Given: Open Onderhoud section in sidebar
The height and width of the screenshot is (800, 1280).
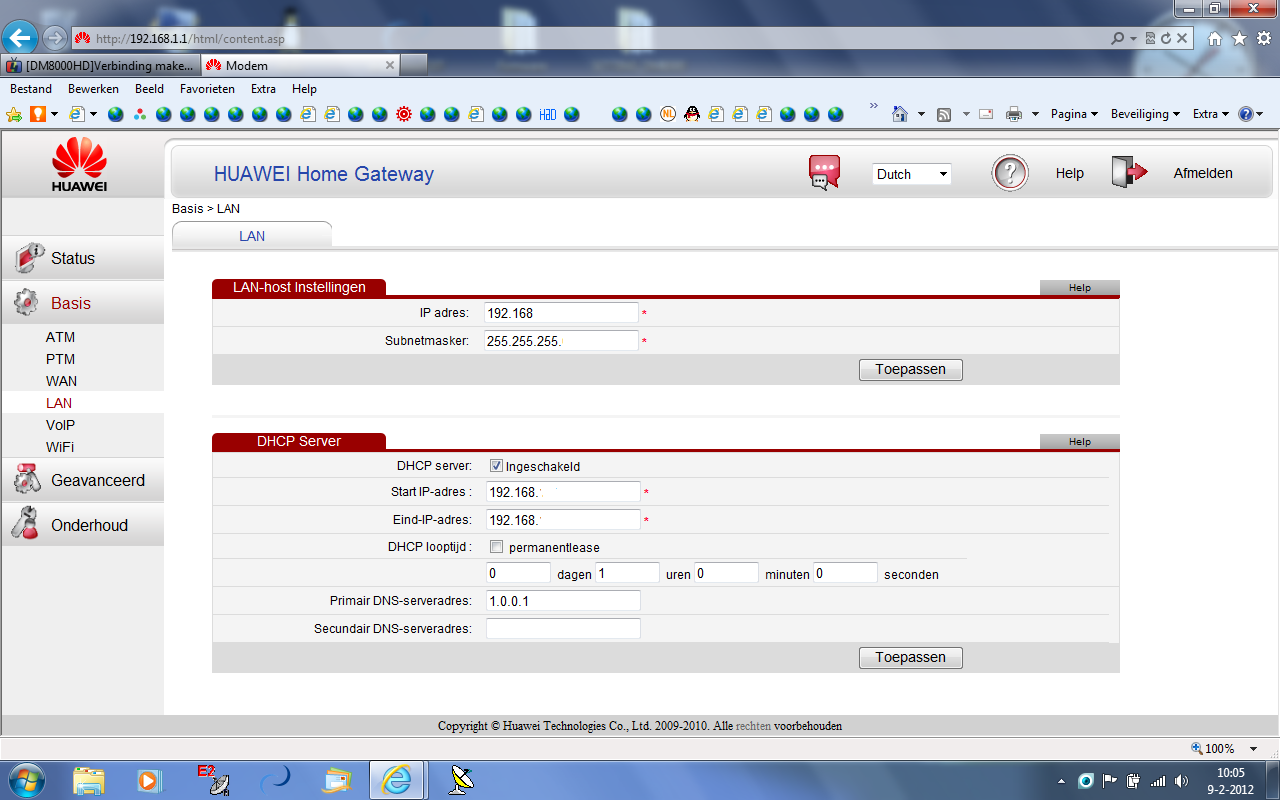Looking at the screenshot, I should pos(82,525).
